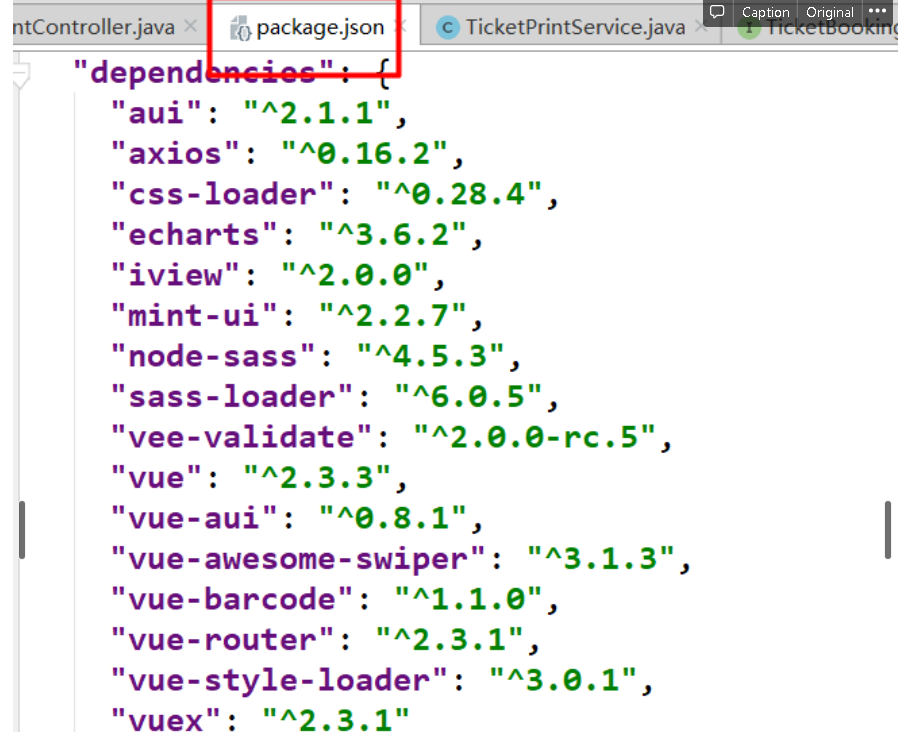Click the "^6.0.5" version value
Image resolution: width=924 pixels, height=732 pixels.
coord(468,397)
